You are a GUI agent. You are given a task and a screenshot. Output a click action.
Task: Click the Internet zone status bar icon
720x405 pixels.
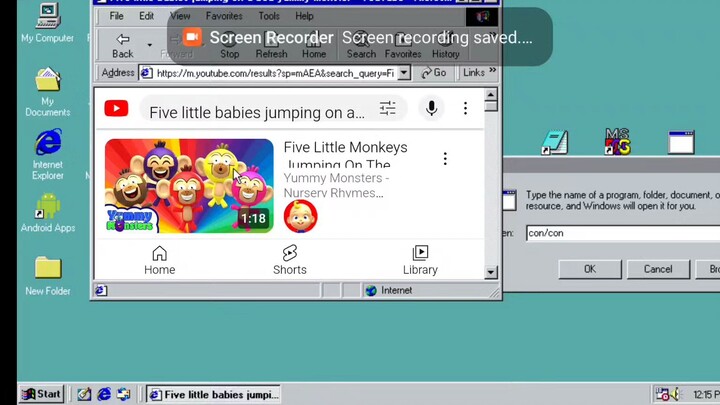[371, 290]
